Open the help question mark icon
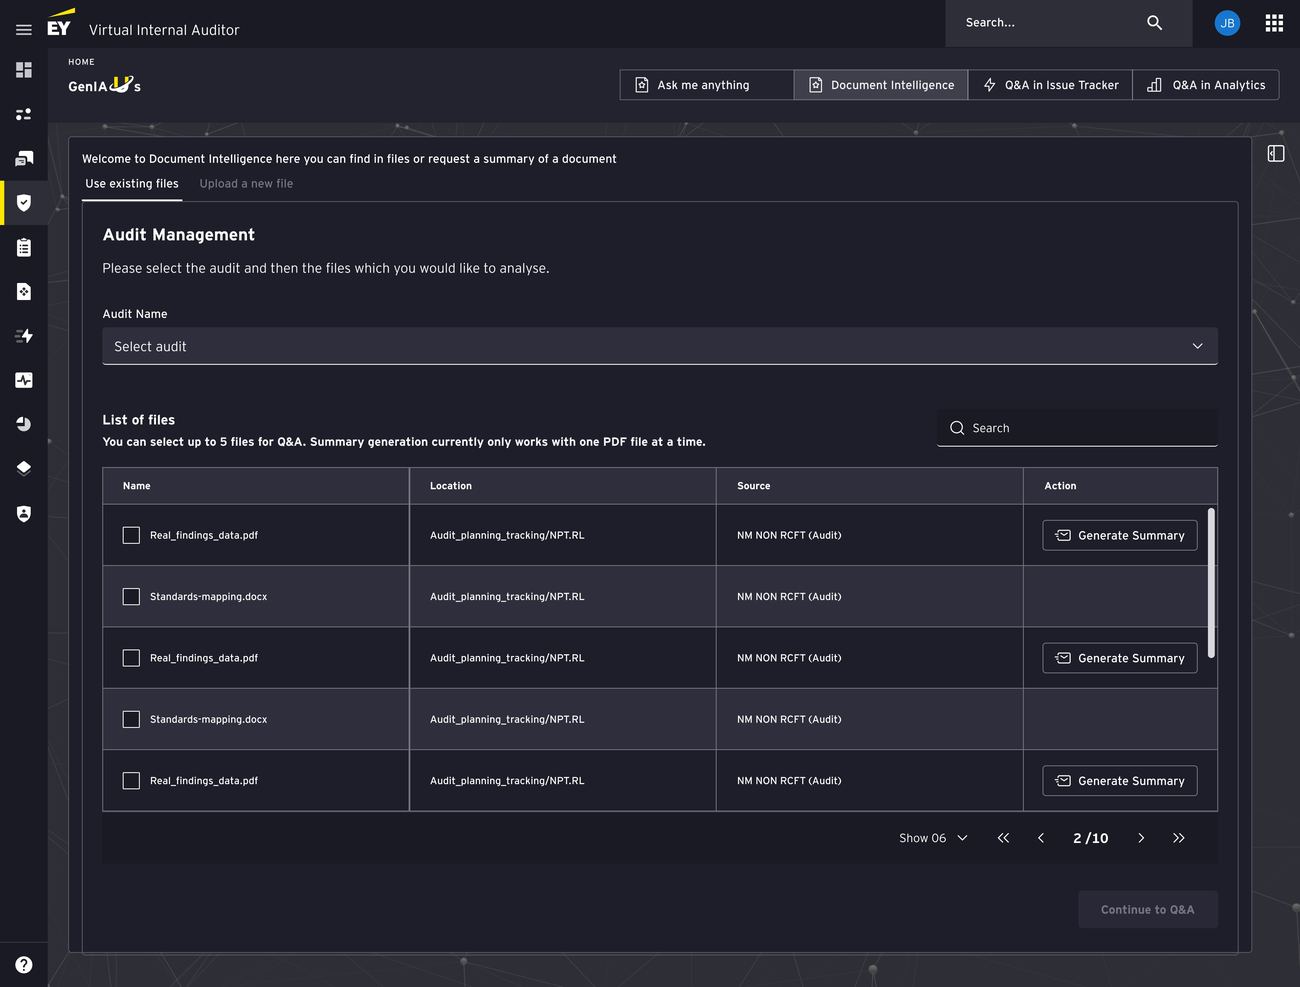Screen dimensions: 1300x987 pos(24,965)
